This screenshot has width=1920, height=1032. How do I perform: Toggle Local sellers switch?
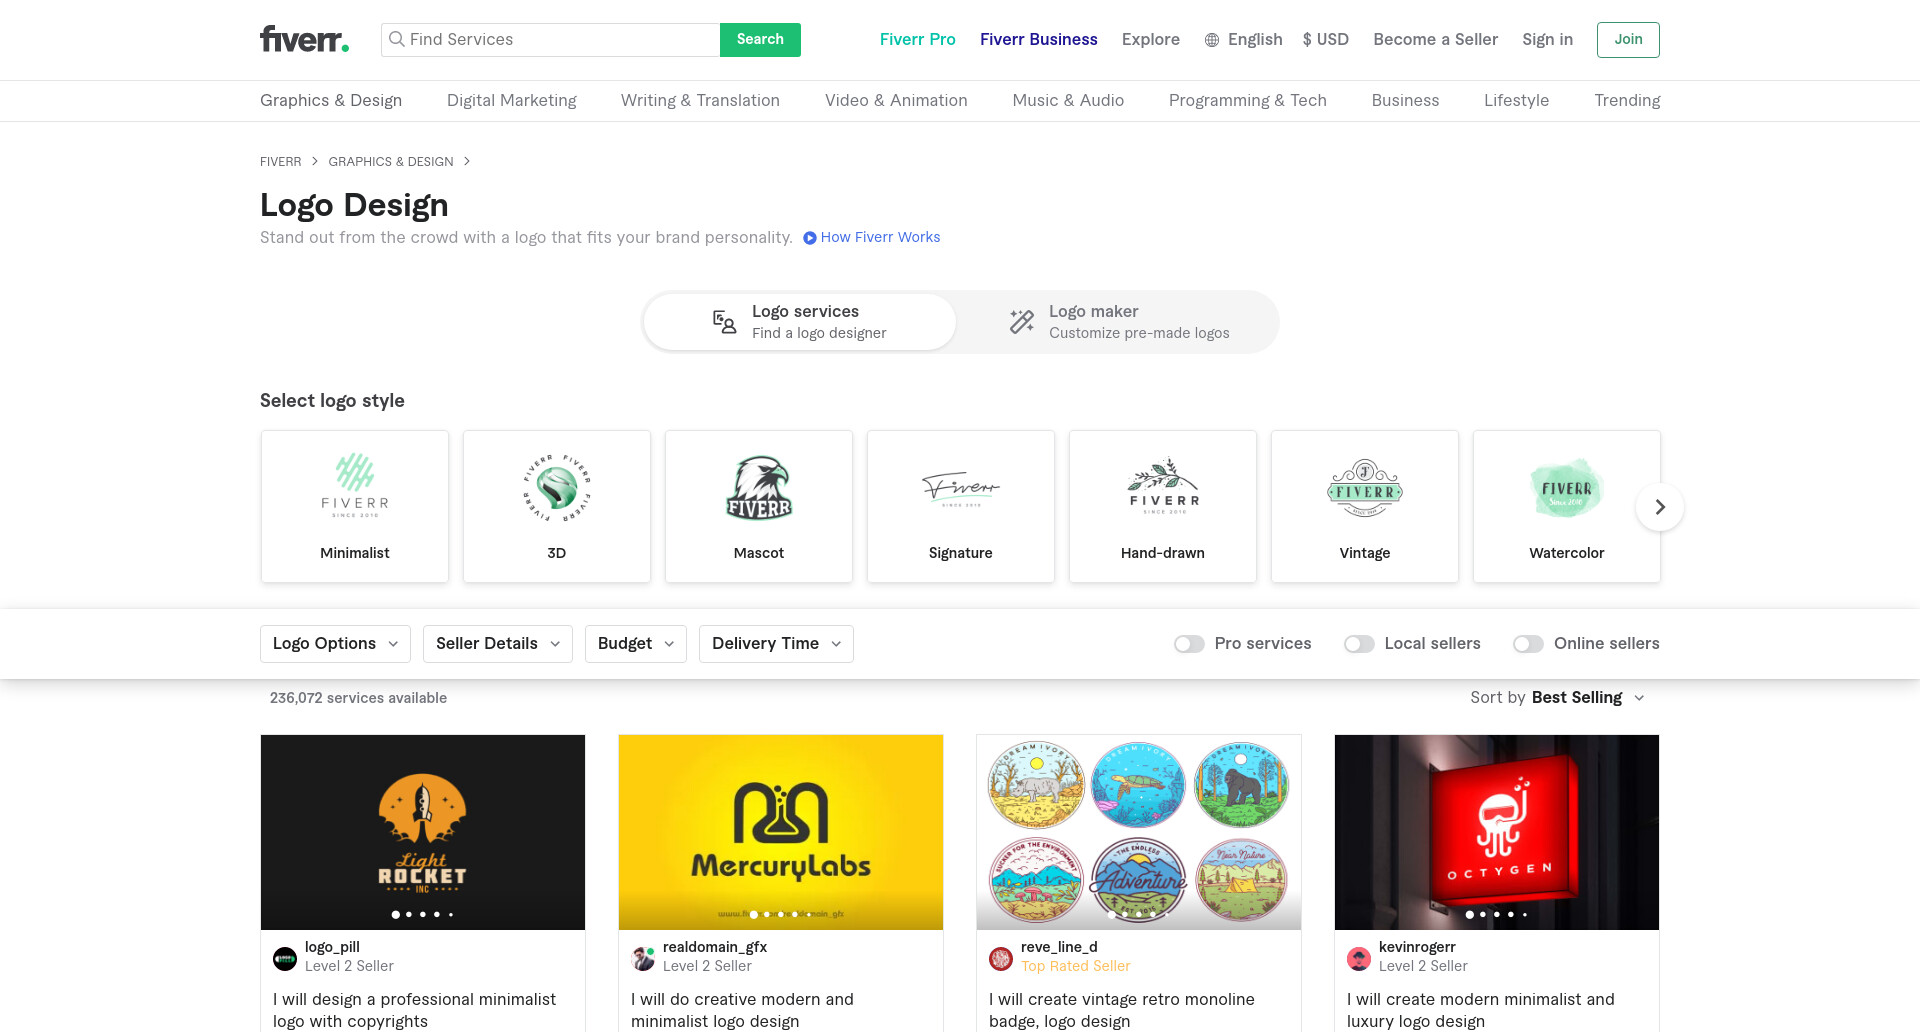pos(1359,644)
